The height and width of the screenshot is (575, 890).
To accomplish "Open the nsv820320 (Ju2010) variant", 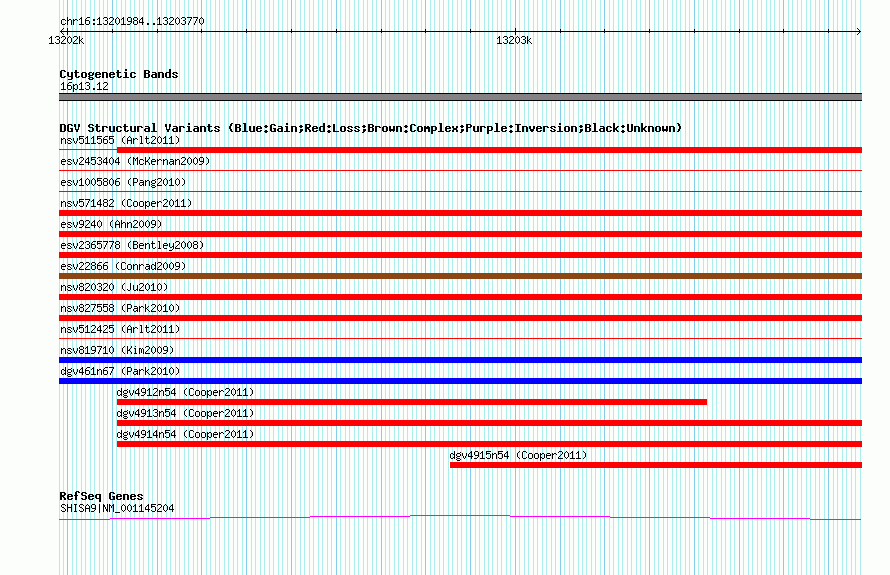I will [x=114, y=287].
